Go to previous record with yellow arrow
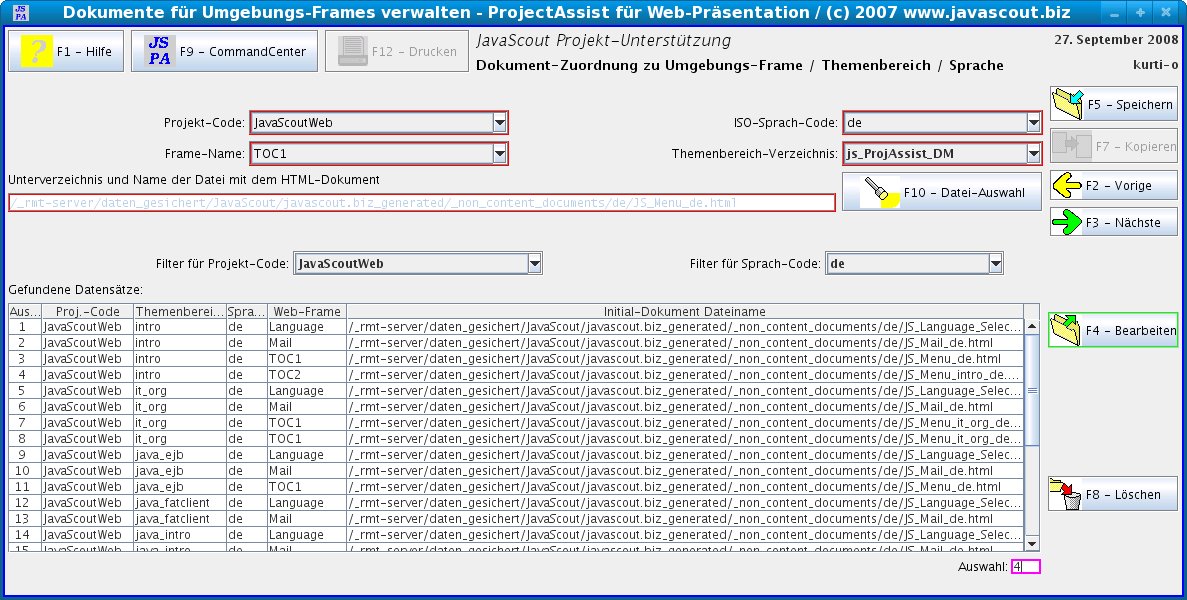This screenshot has height=600, width=1187. (1068, 185)
